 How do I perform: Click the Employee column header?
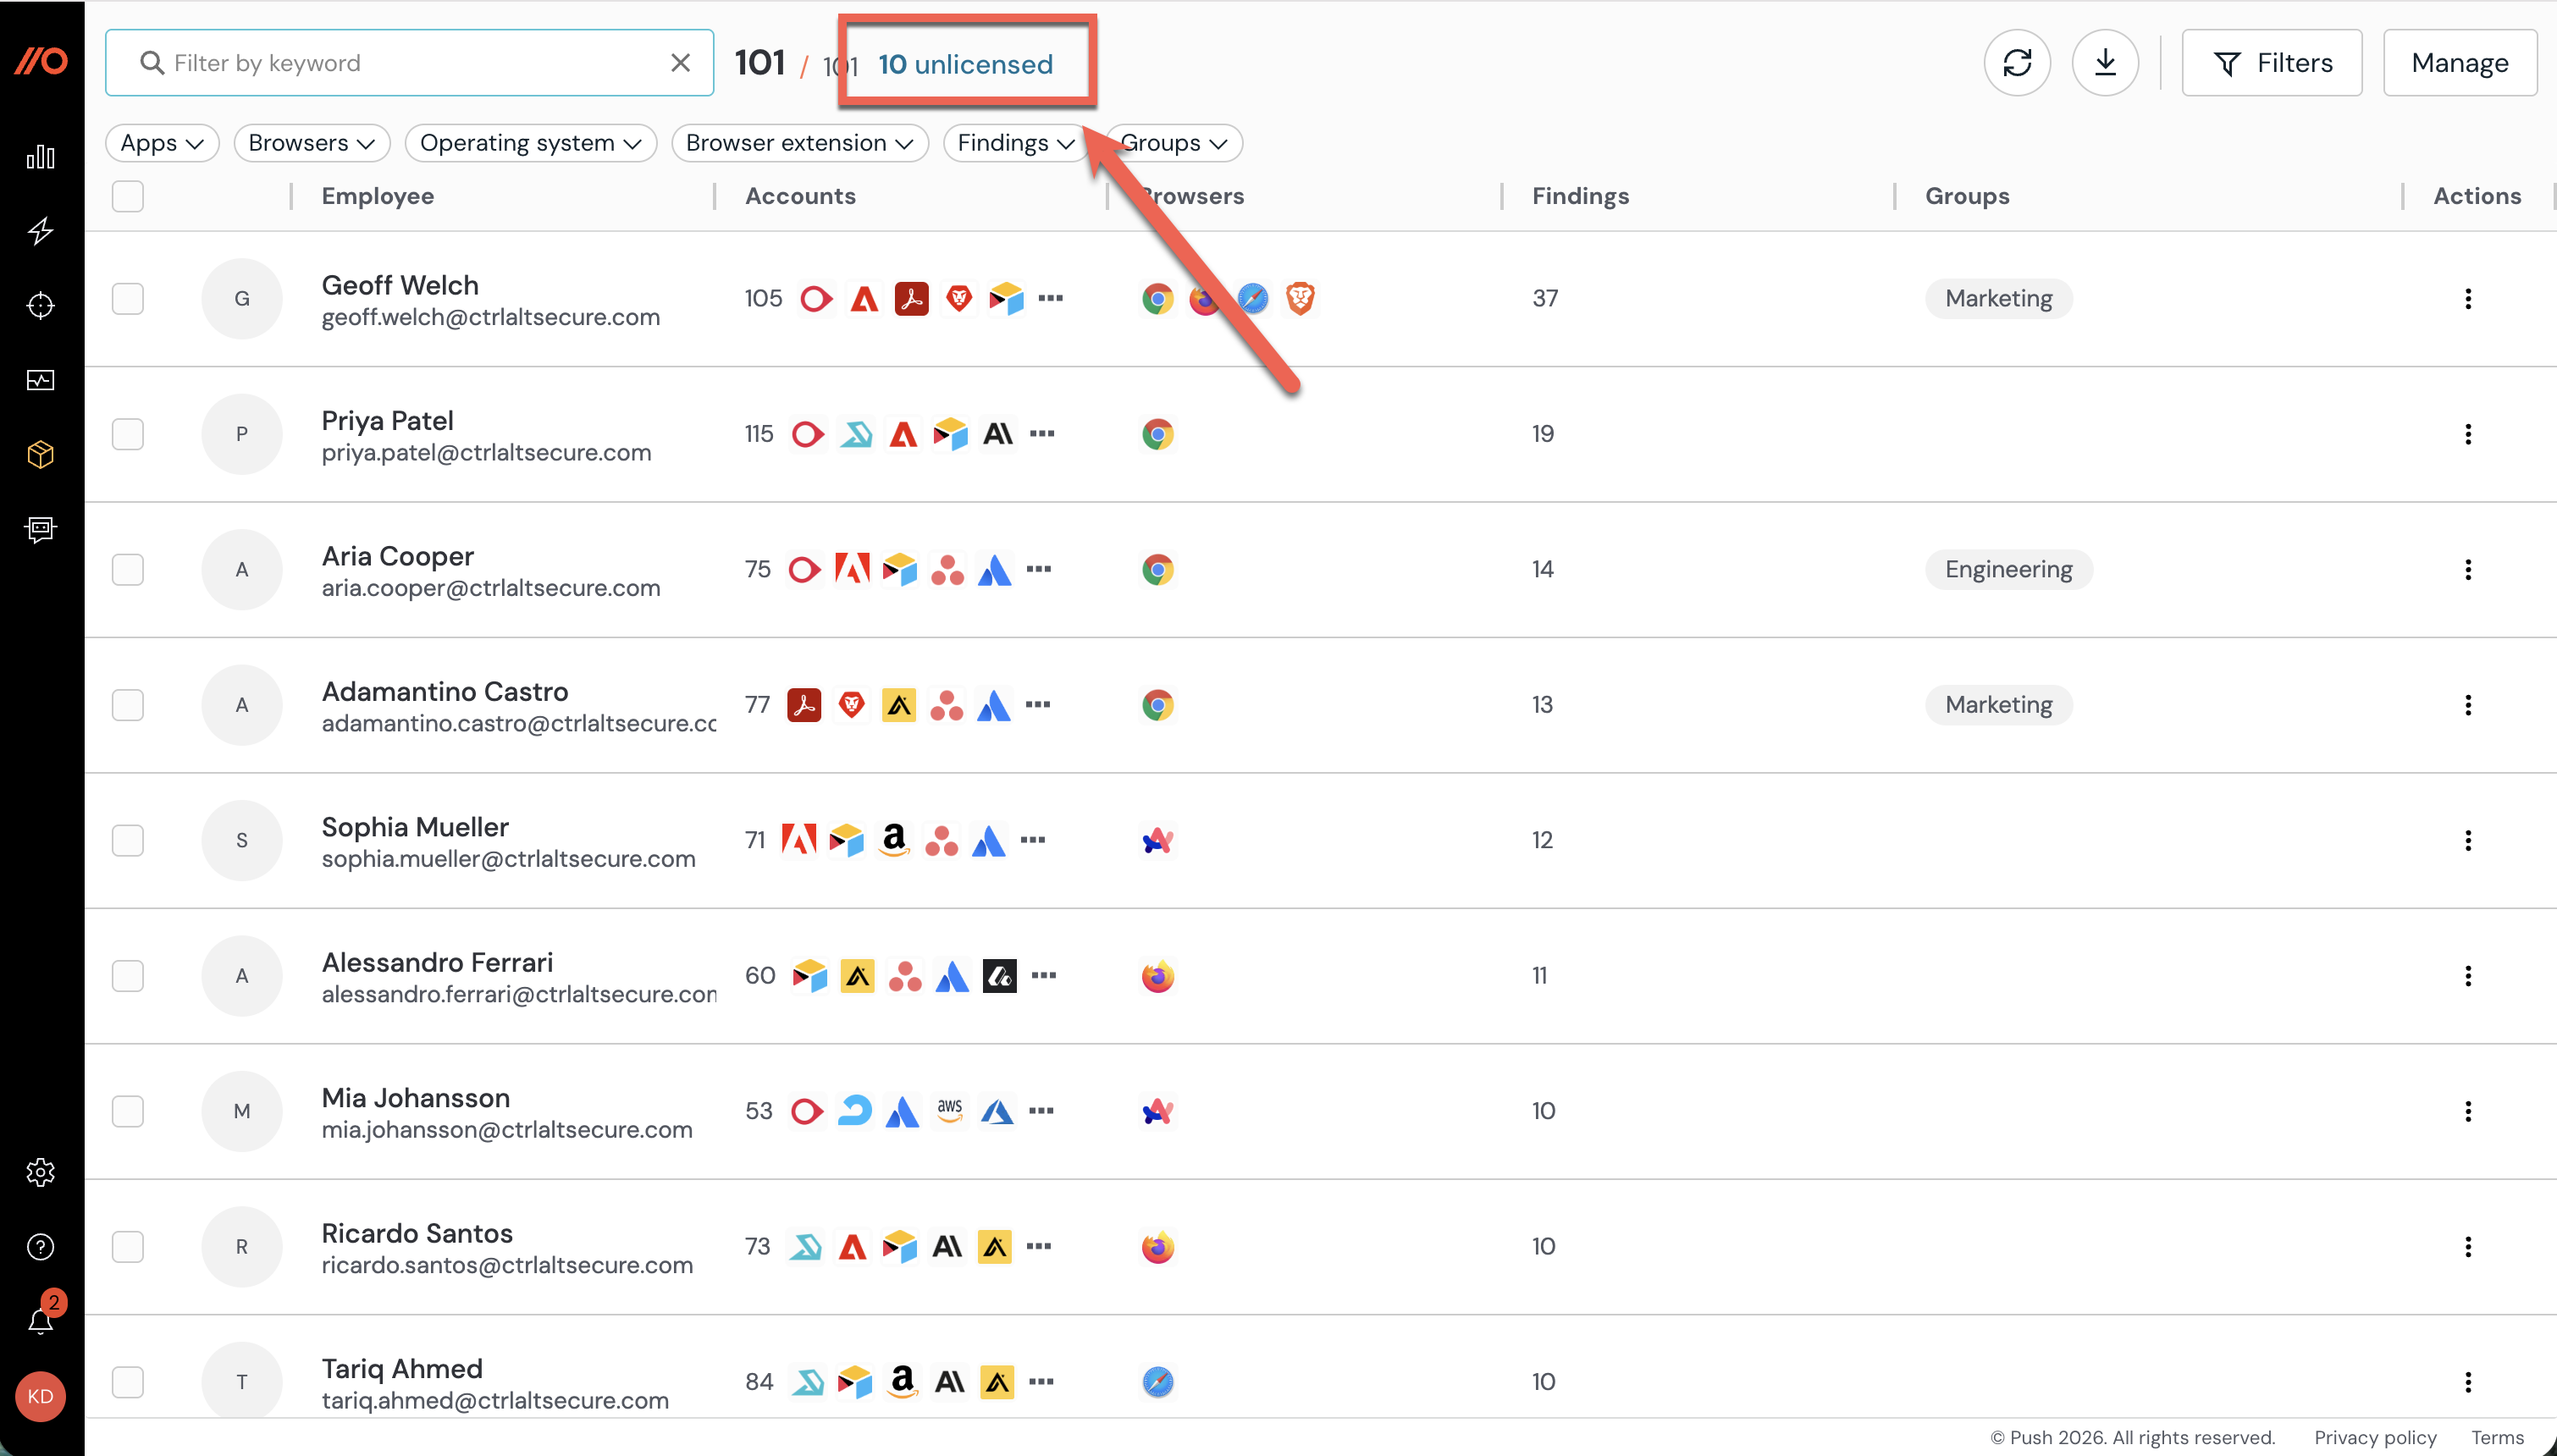pos(377,196)
